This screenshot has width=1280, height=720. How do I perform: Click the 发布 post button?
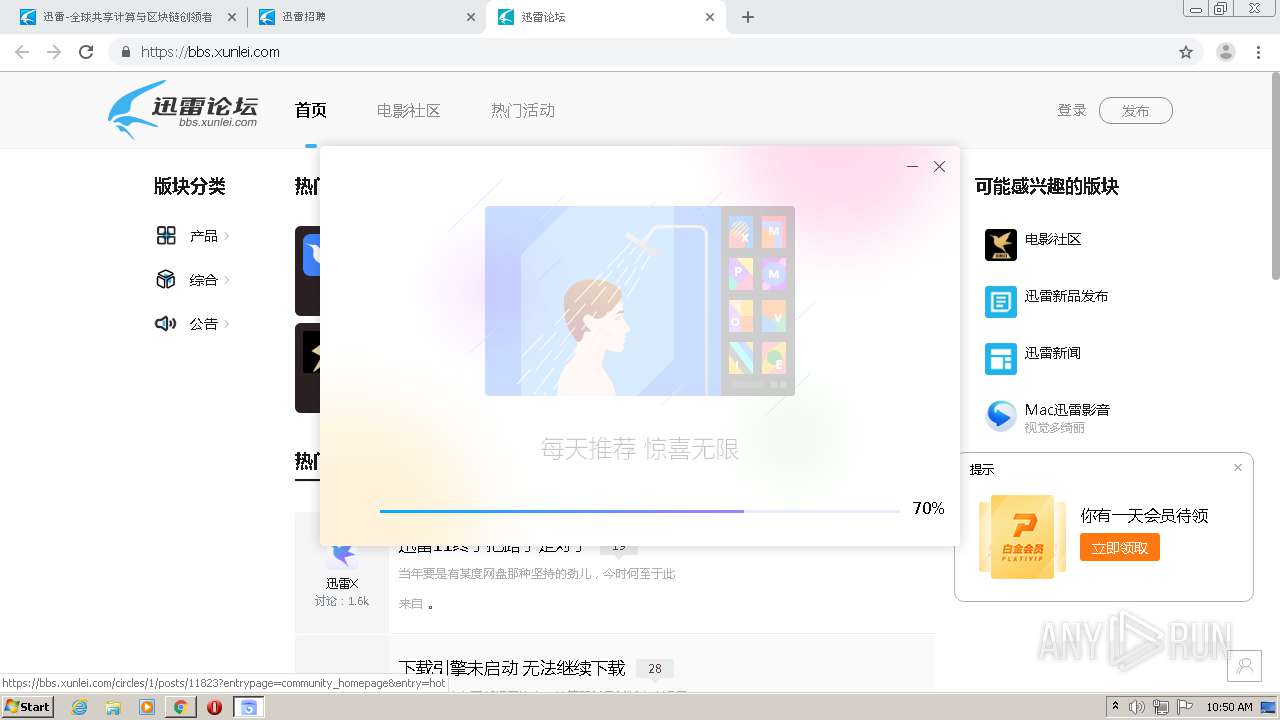(1135, 111)
